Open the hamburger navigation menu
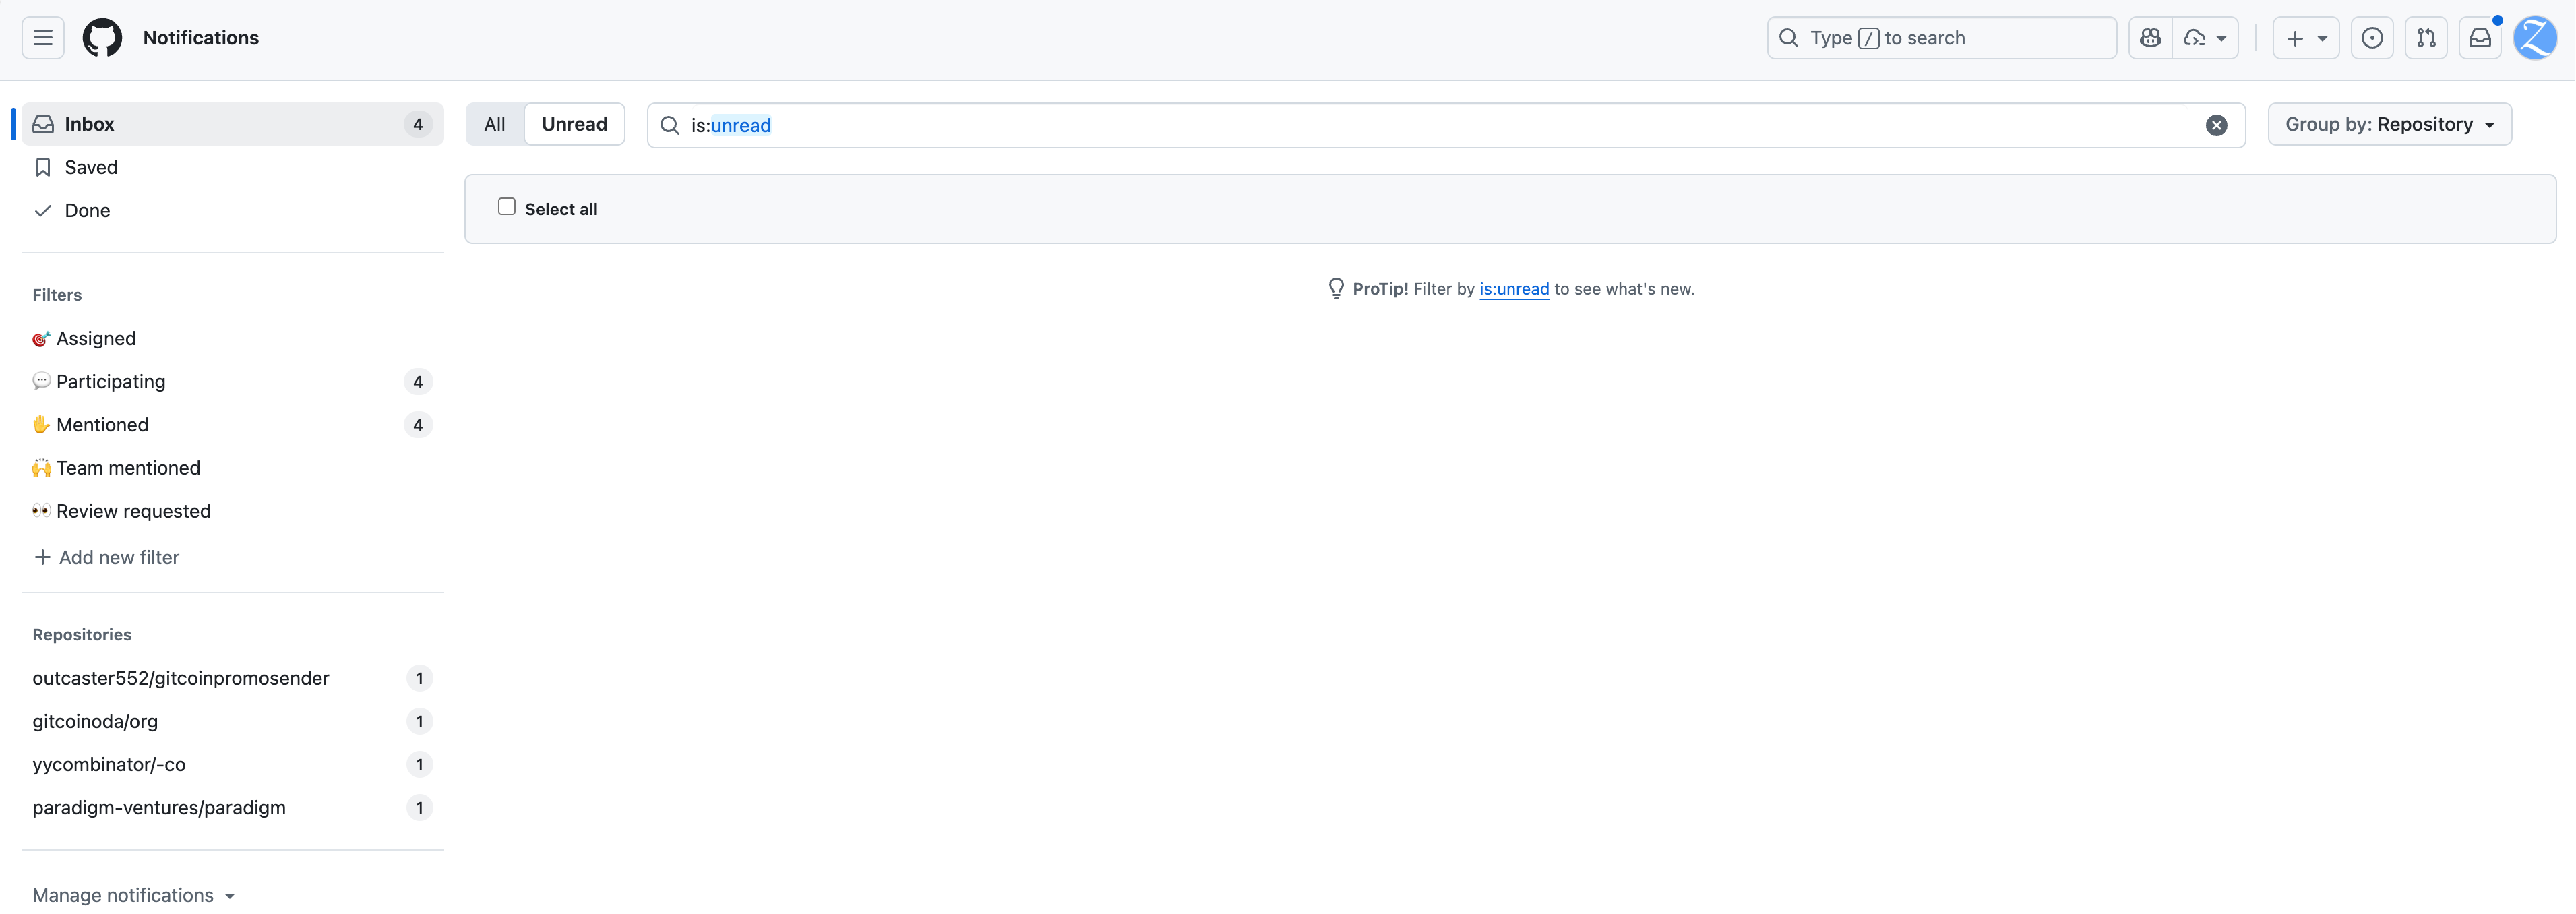Screen dimensions: 2576x914 click(43, 38)
